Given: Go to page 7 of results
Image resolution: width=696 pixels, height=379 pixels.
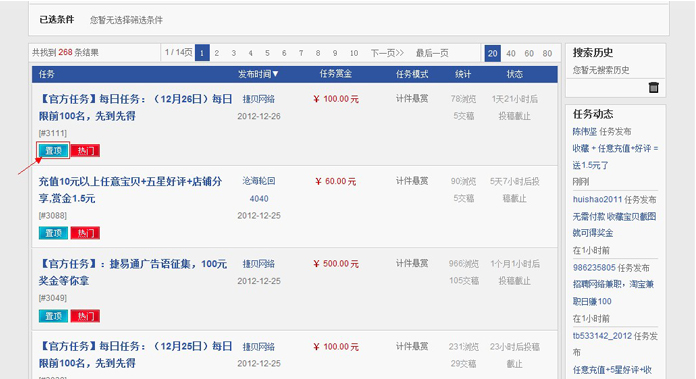Looking at the screenshot, I should pyautogui.click(x=301, y=53).
